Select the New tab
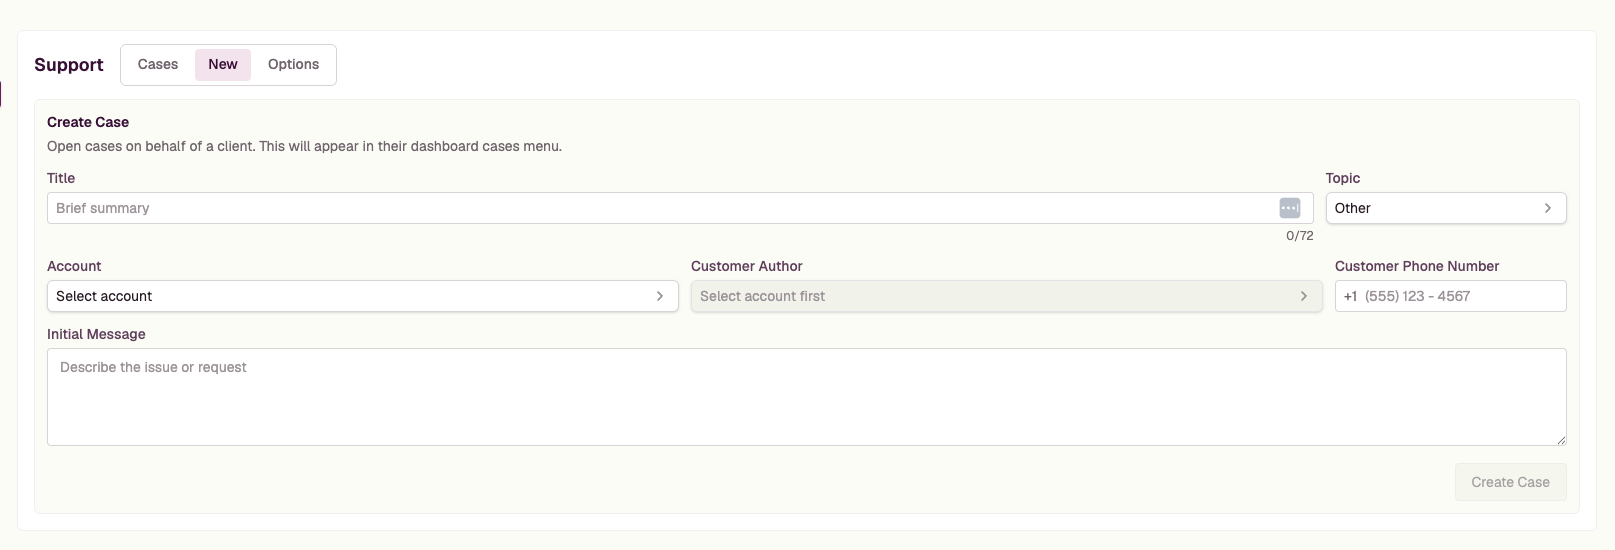The height and width of the screenshot is (550, 1615). pos(223,64)
